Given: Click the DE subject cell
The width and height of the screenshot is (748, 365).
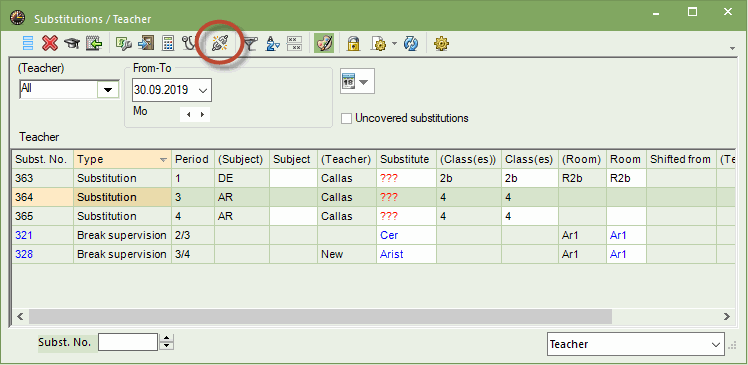Looking at the screenshot, I should [x=241, y=178].
